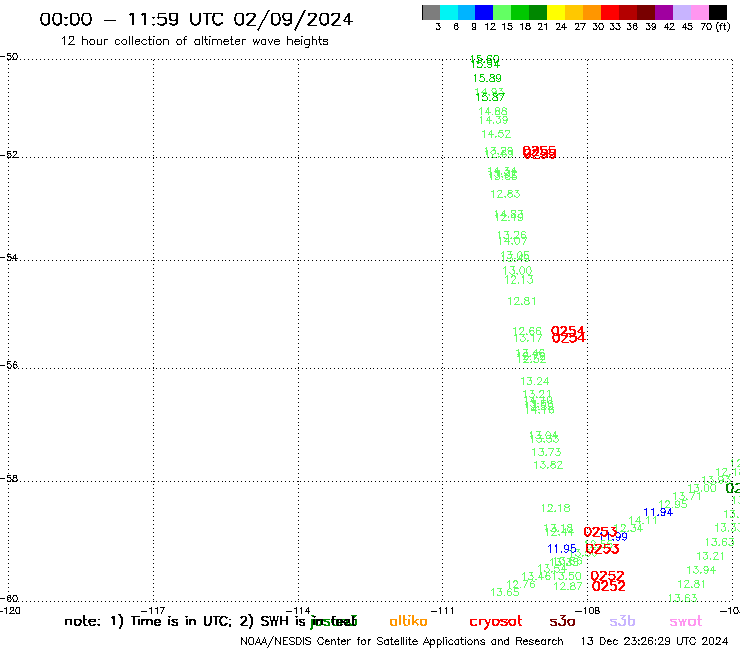Select the wave height value '13.24'
The width and height of the screenshot is (740, 650).
coord(535,381)
